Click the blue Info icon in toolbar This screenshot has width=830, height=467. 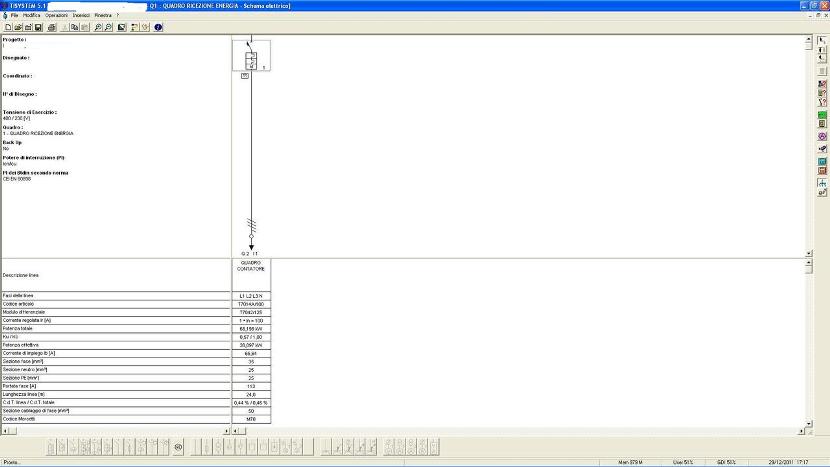click(x=158, y=27)
